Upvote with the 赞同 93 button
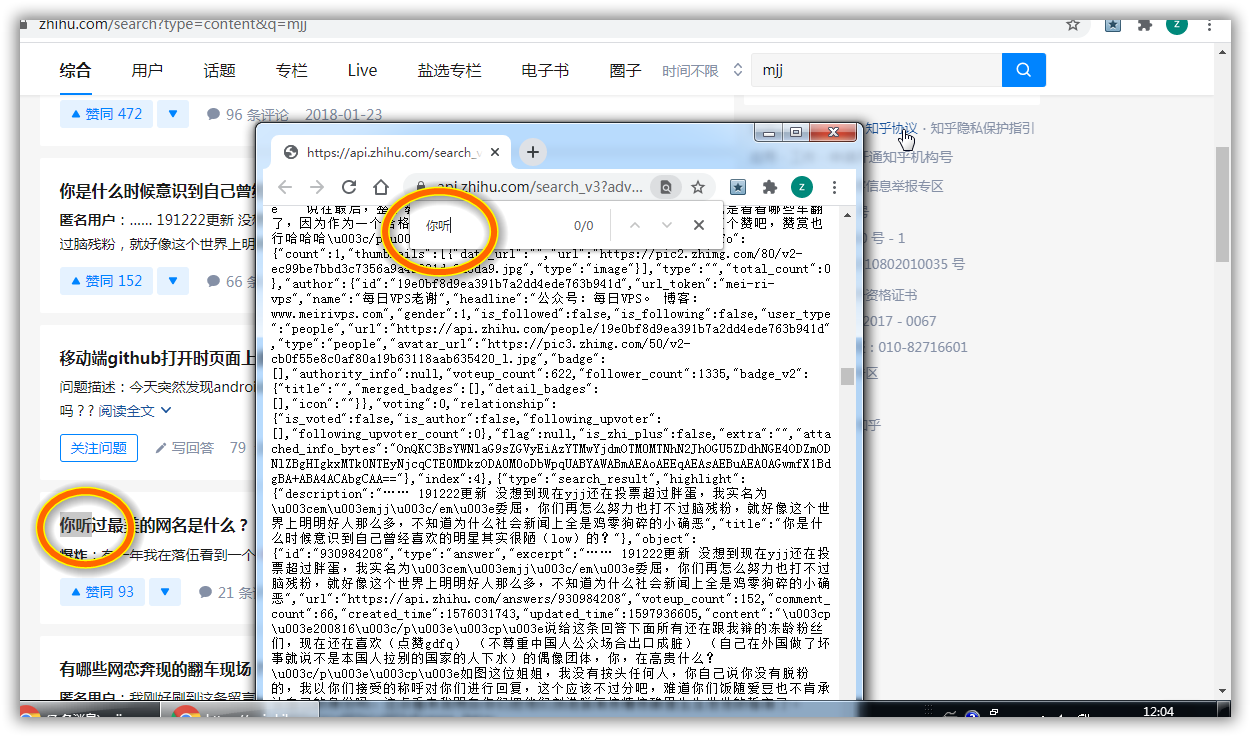The image size is (1251, 737). pos(101,592)
